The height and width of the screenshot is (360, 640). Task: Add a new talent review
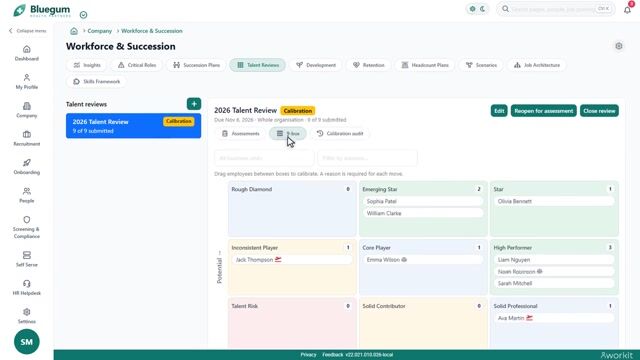(x=194, y=104)
